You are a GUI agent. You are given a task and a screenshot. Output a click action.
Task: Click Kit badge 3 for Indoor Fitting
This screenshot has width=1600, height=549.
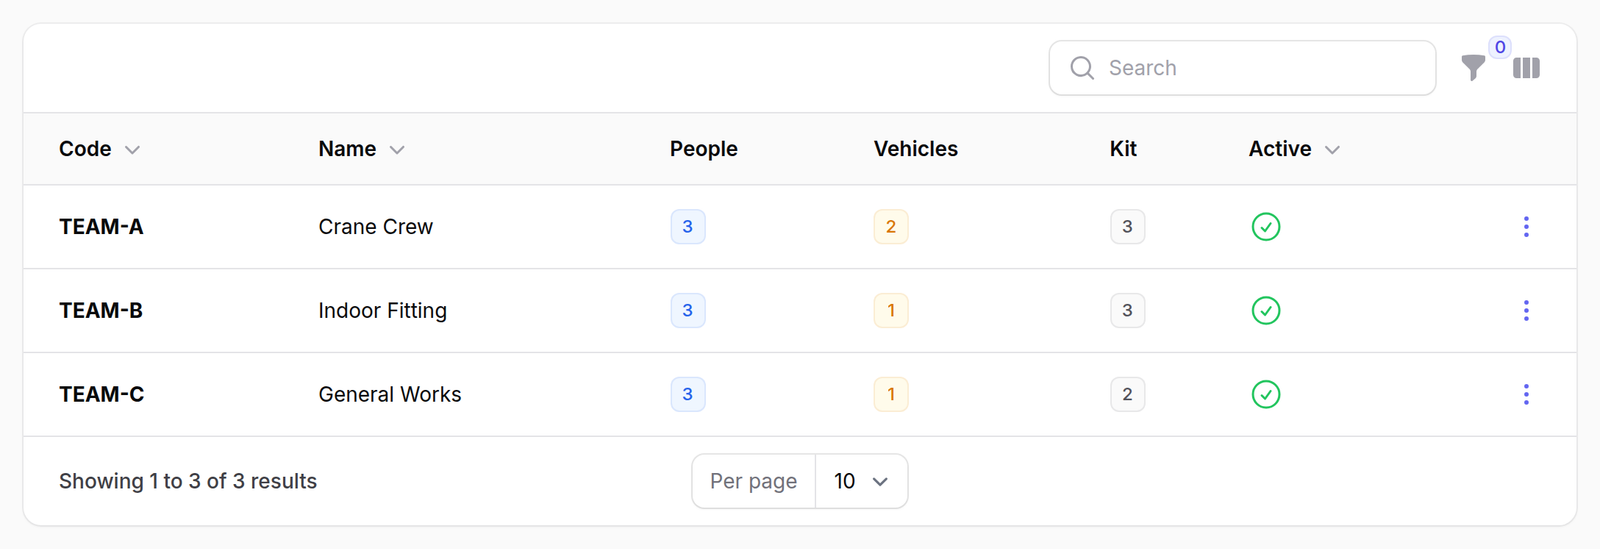pyautogui.click(x=1127, y=311)
